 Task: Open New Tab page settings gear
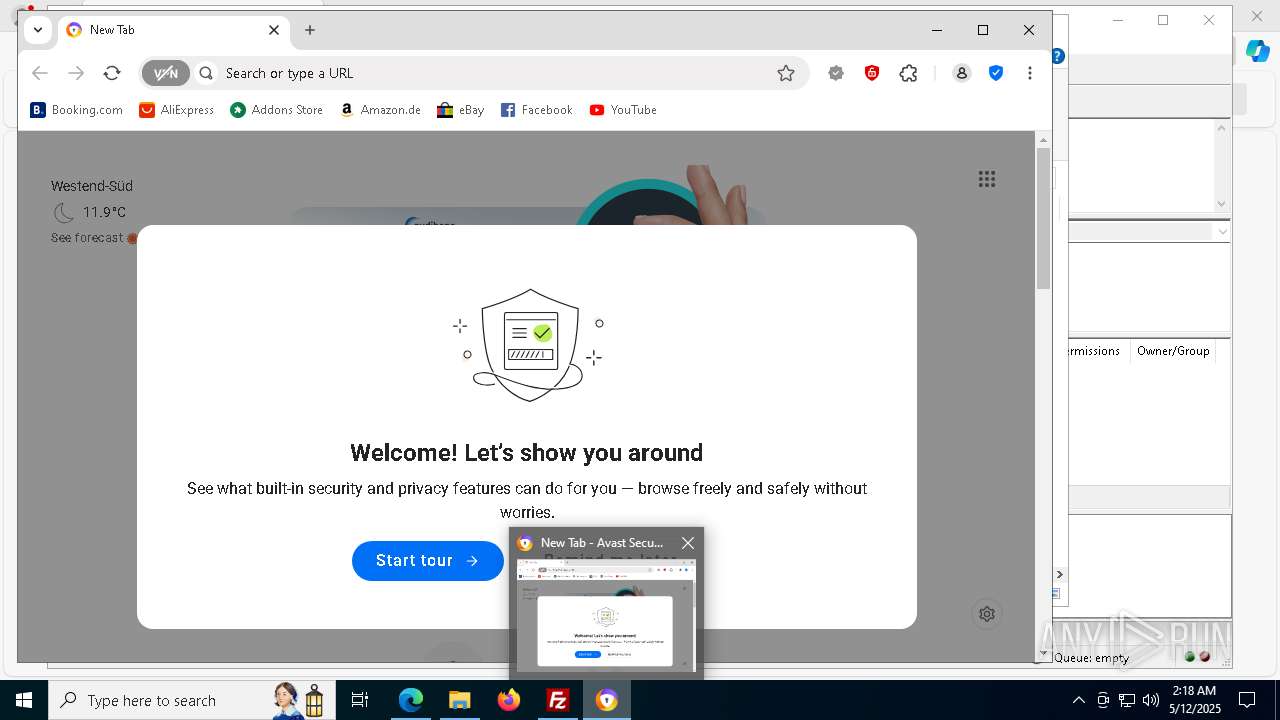pyautogui.click(x=987, y=614)
